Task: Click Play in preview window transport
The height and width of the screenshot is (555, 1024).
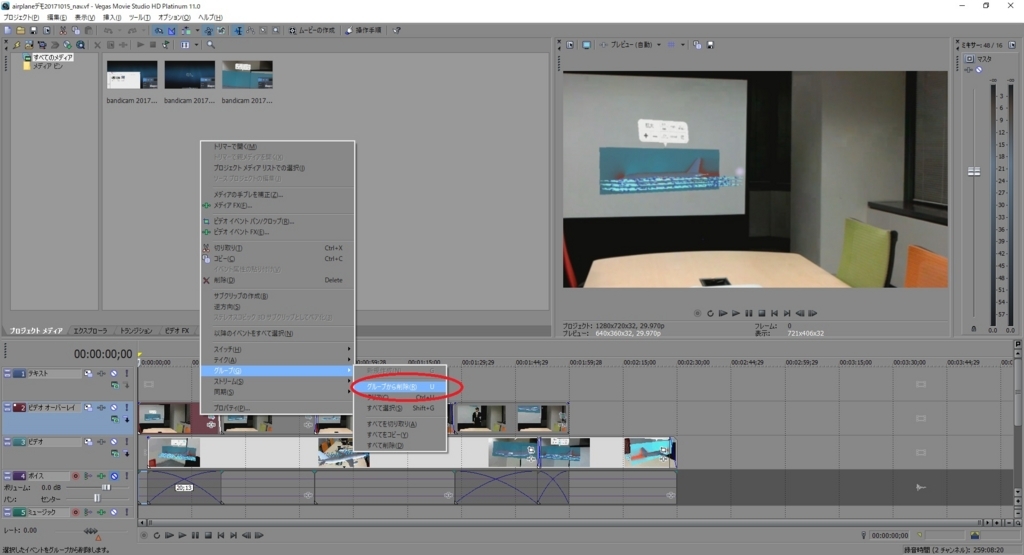Action: [736, 313]
